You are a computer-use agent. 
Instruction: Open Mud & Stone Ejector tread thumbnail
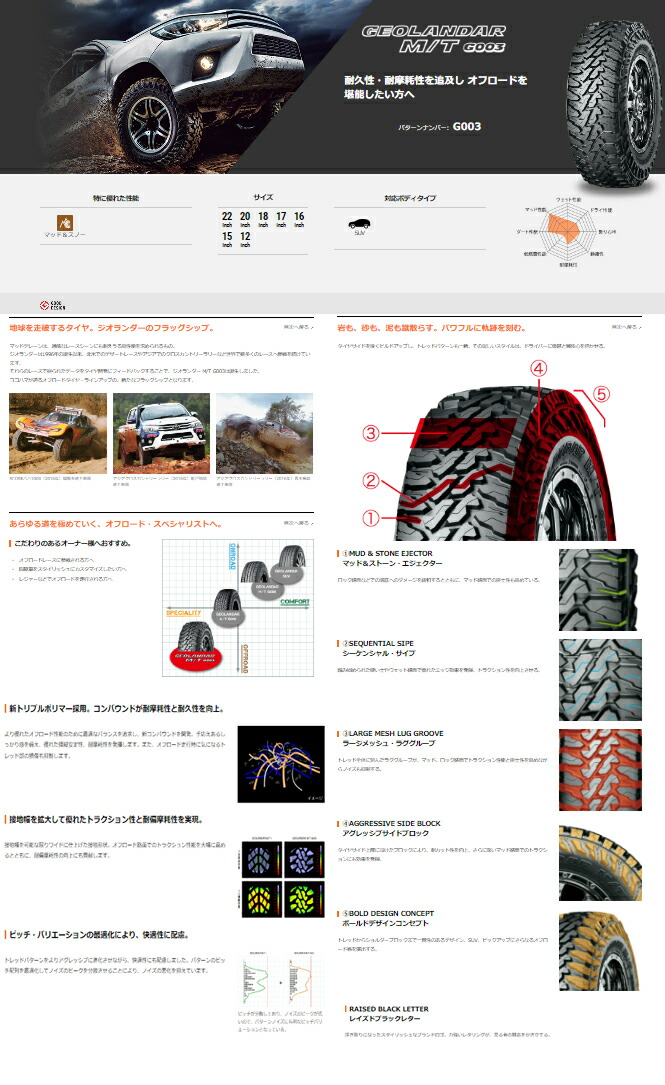click(600, 590)
